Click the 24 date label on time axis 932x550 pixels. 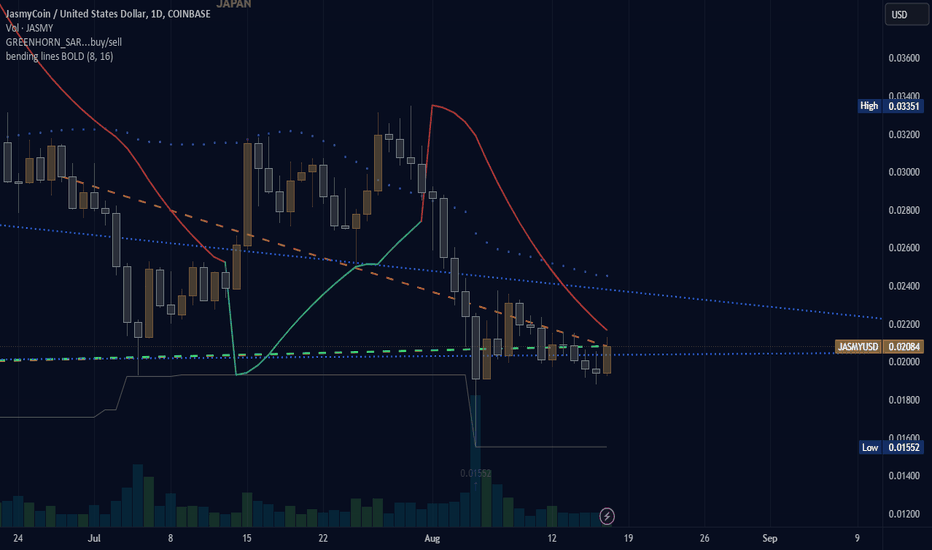pyautogui.click(x=18, y=538)
